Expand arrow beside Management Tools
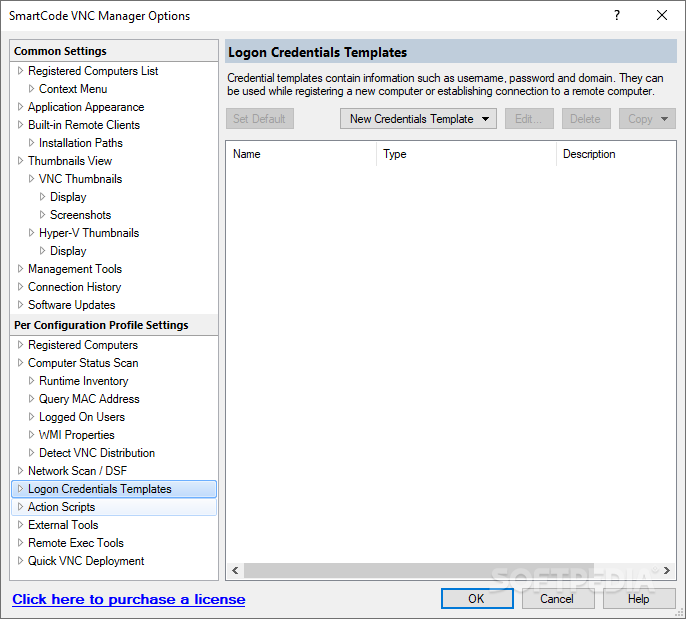Viewport: 686px width, 619px height. coord(20,268)
